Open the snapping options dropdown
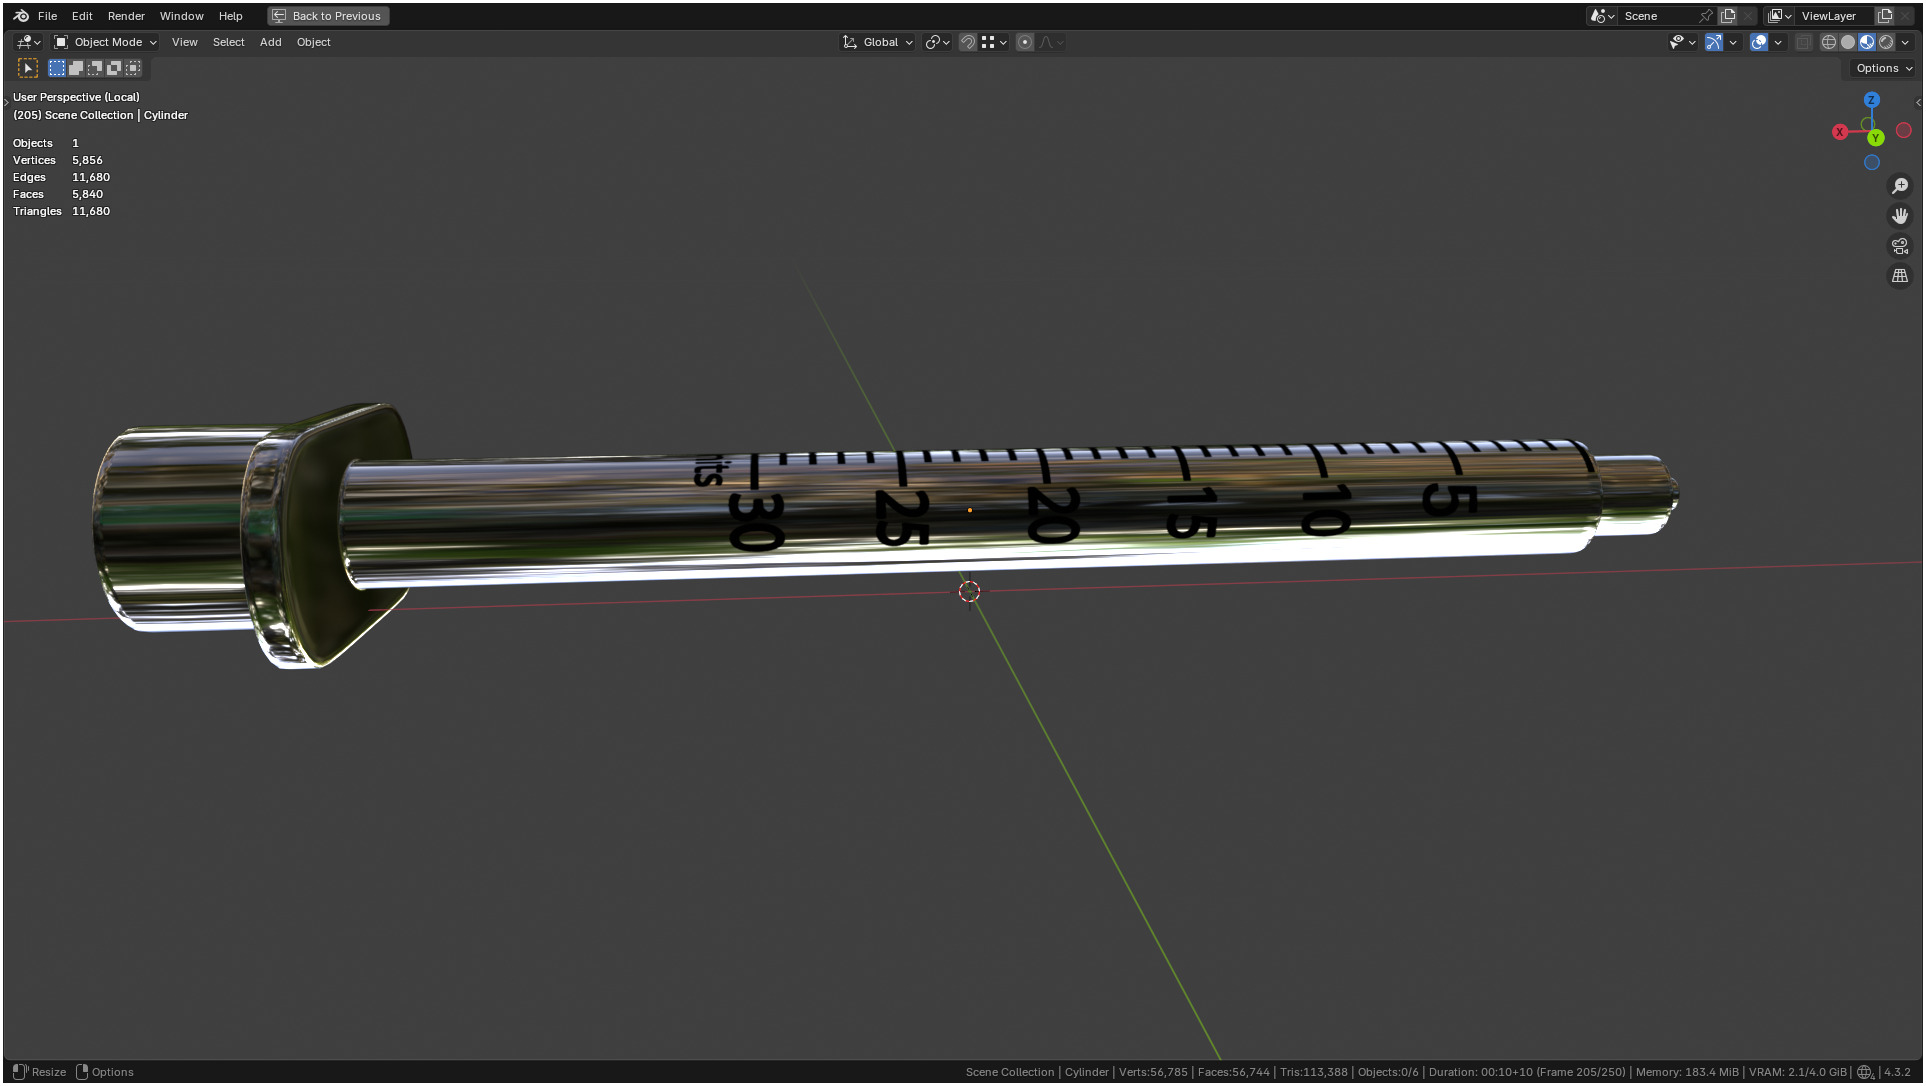 pos(994,42)
